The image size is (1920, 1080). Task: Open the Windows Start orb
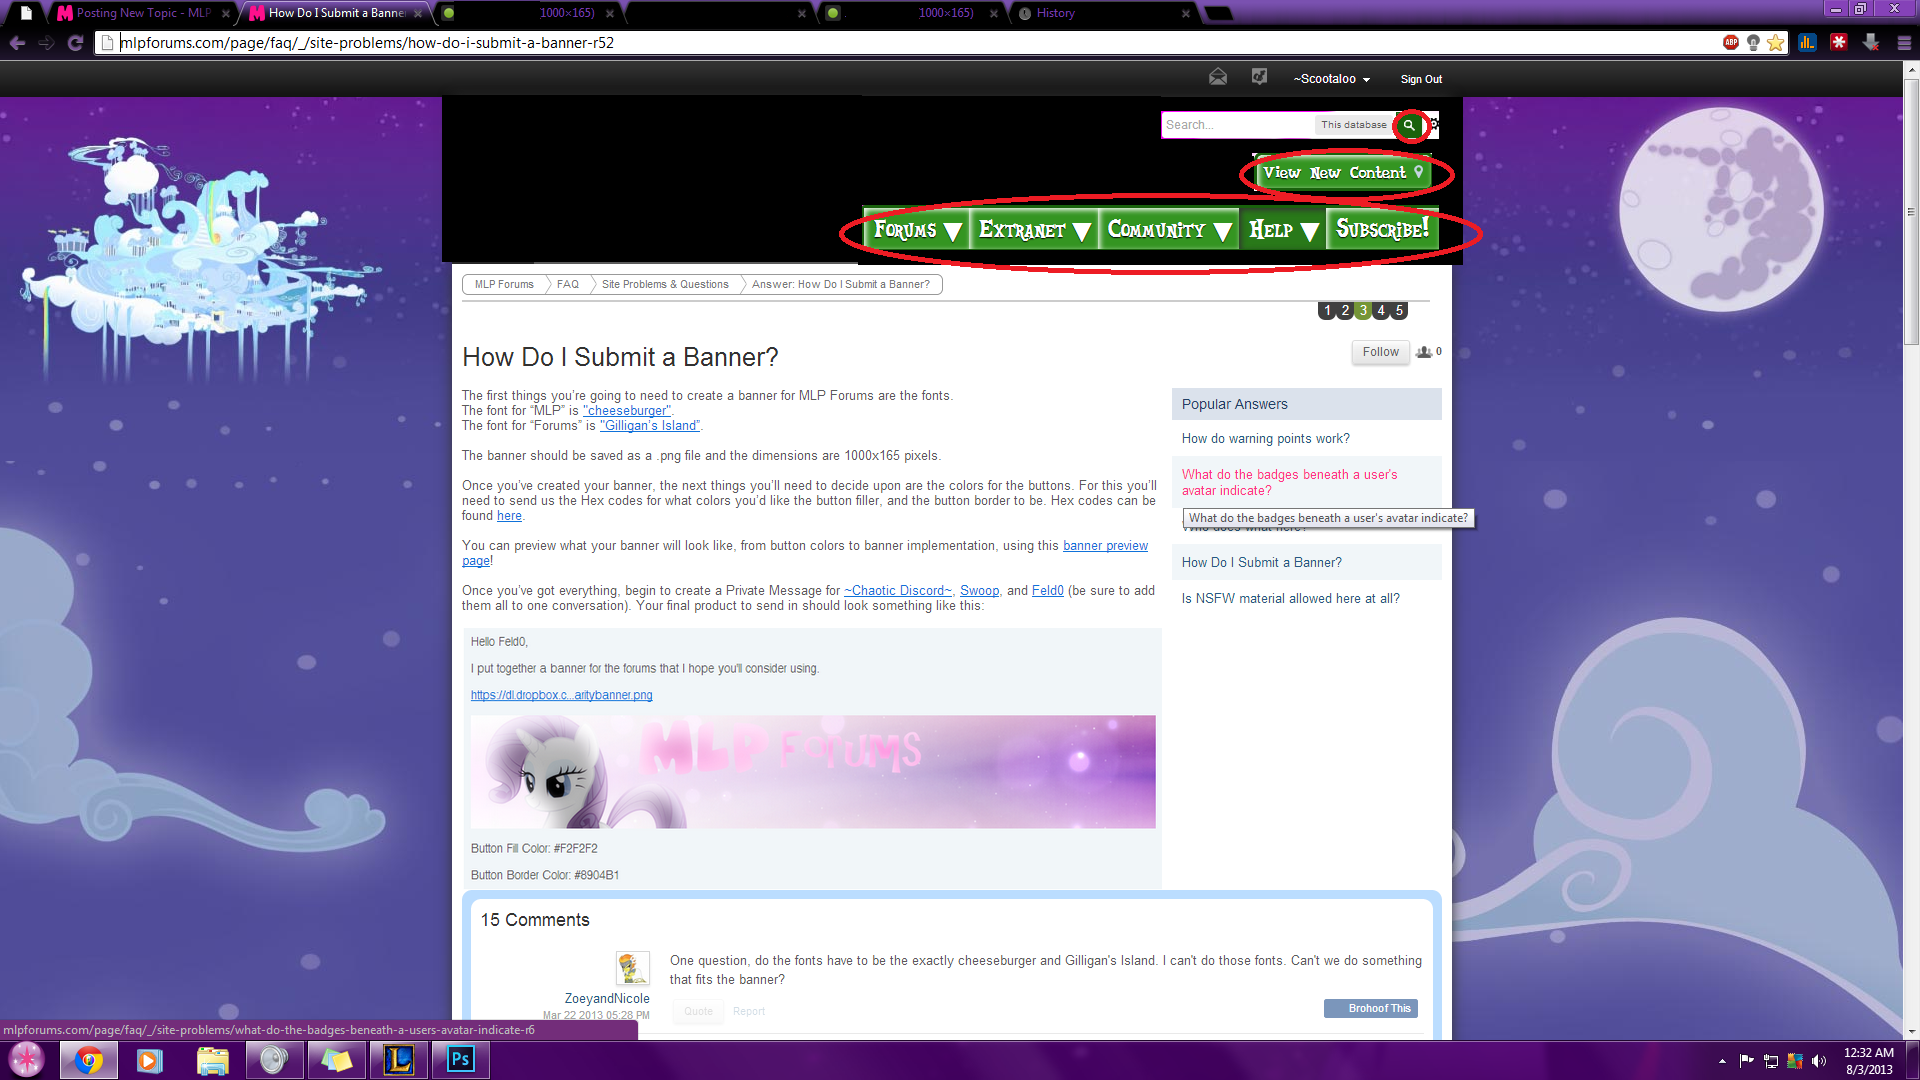(x=26, y=1059)
